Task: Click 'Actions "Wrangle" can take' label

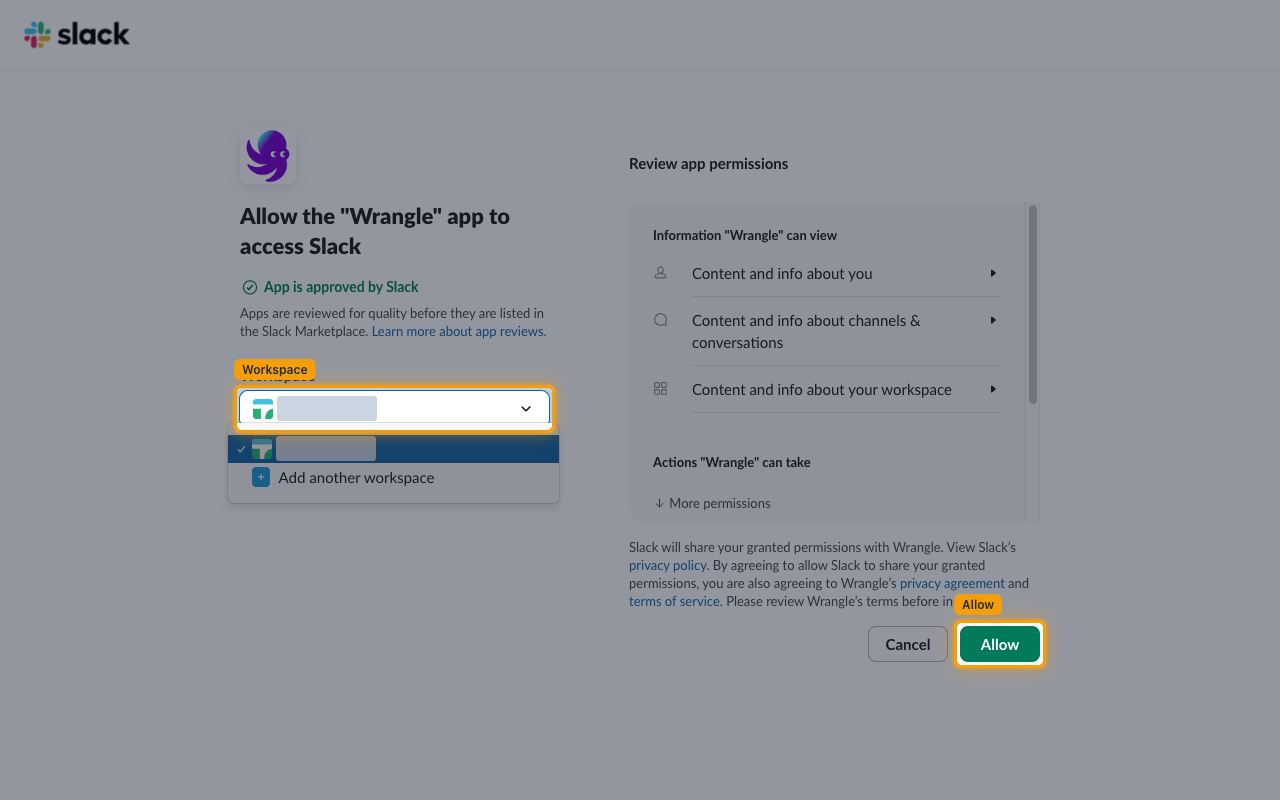Action: (732, 462)
